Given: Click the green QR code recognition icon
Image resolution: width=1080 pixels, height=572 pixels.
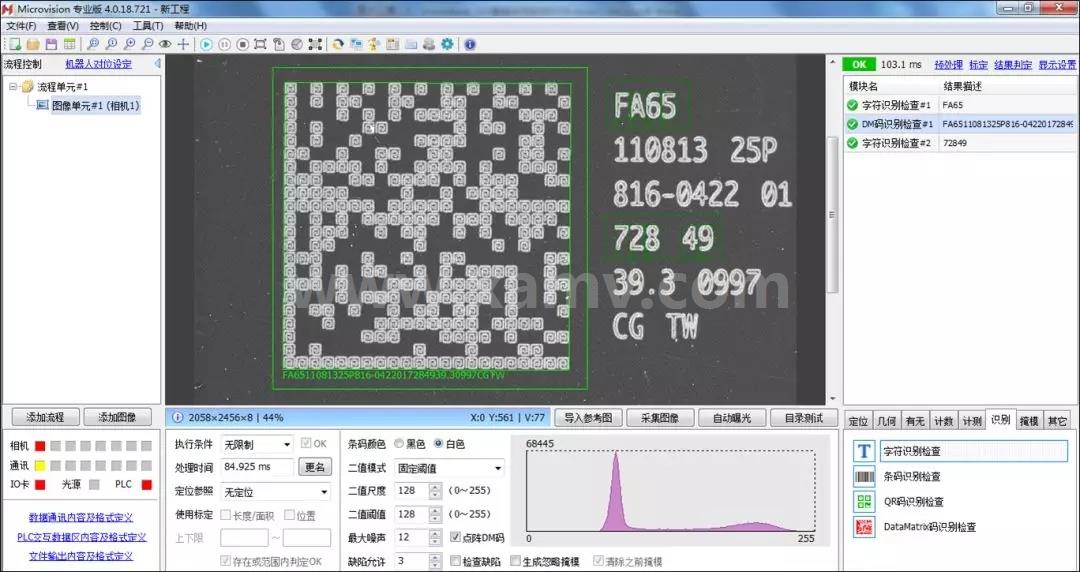Looking at the screenshot, I should tap(864, 502).
